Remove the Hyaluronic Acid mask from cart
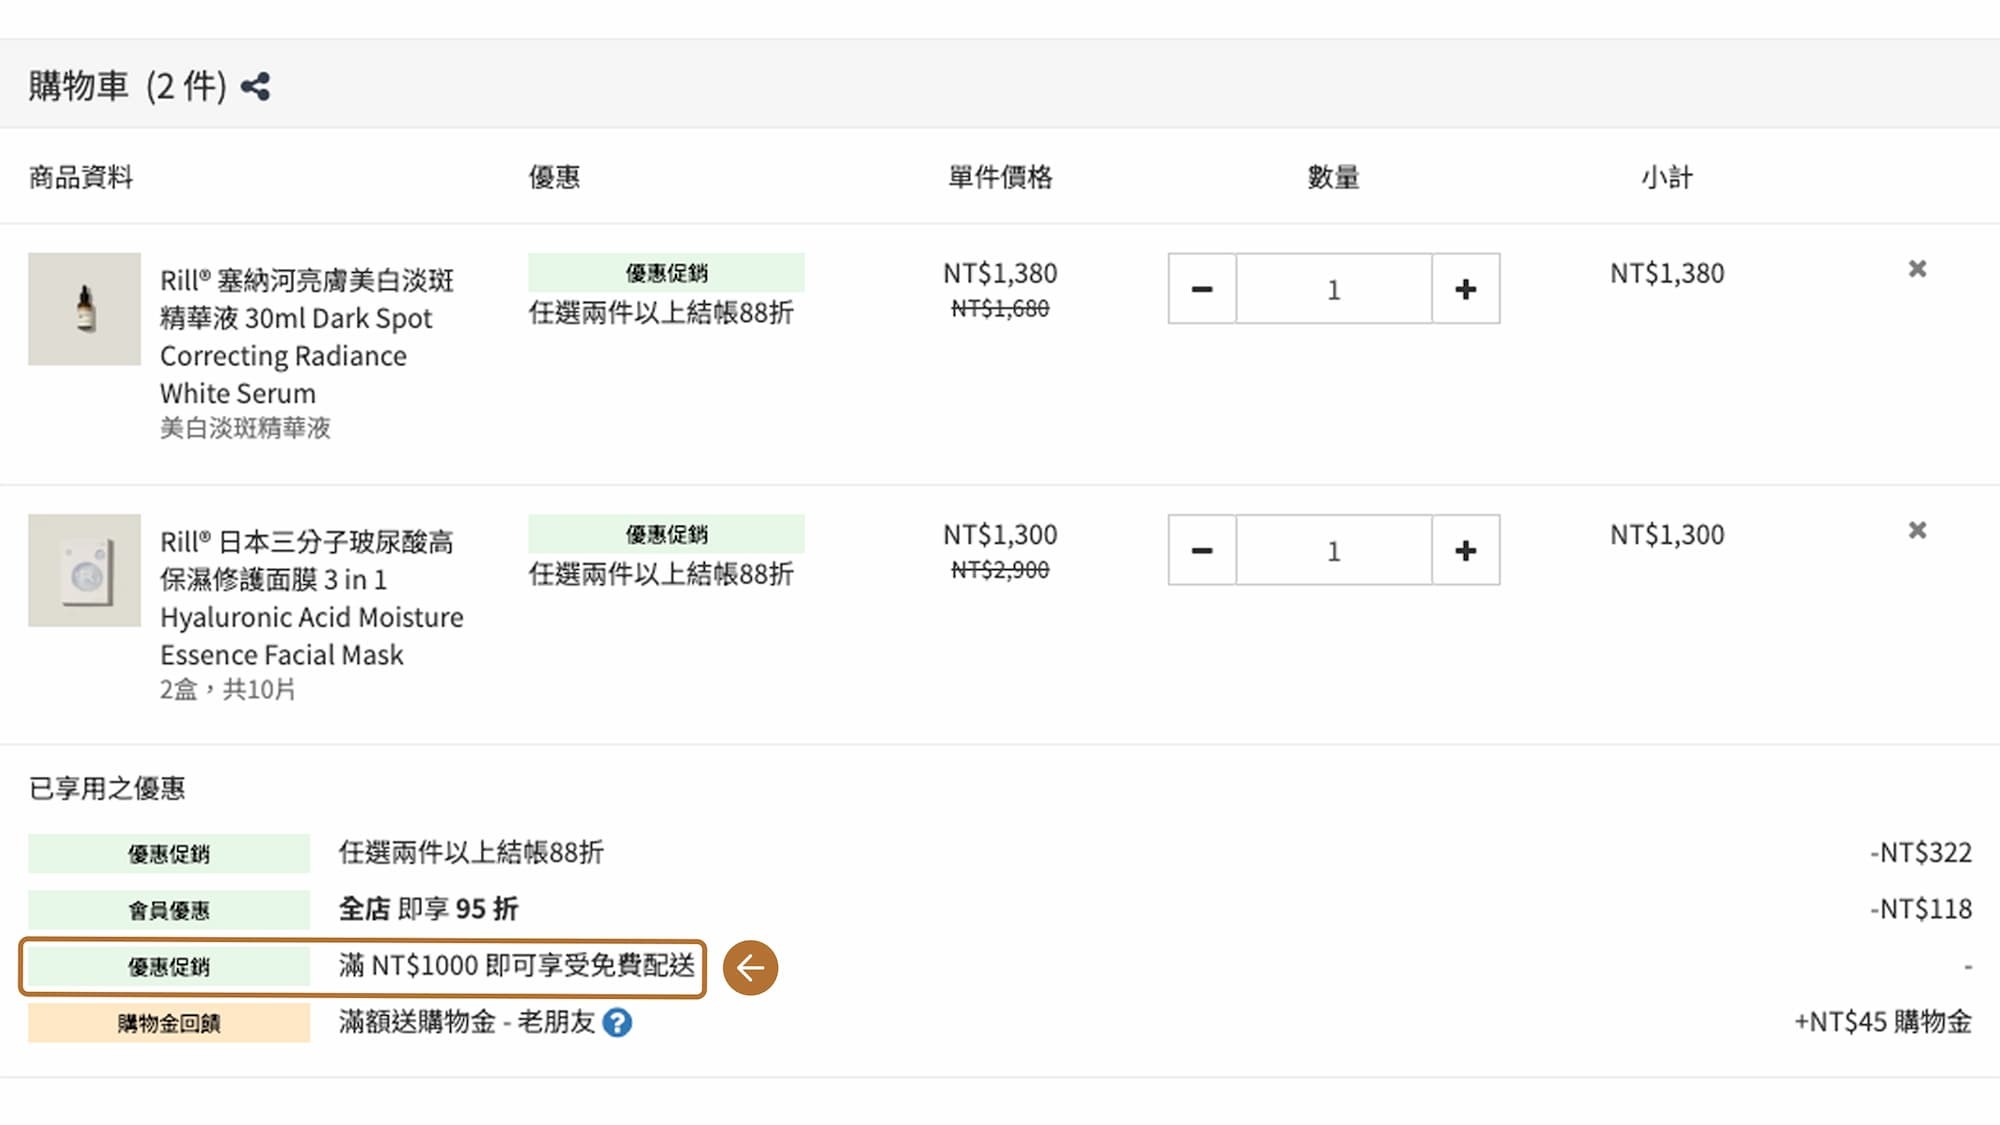 (1917, 530)
